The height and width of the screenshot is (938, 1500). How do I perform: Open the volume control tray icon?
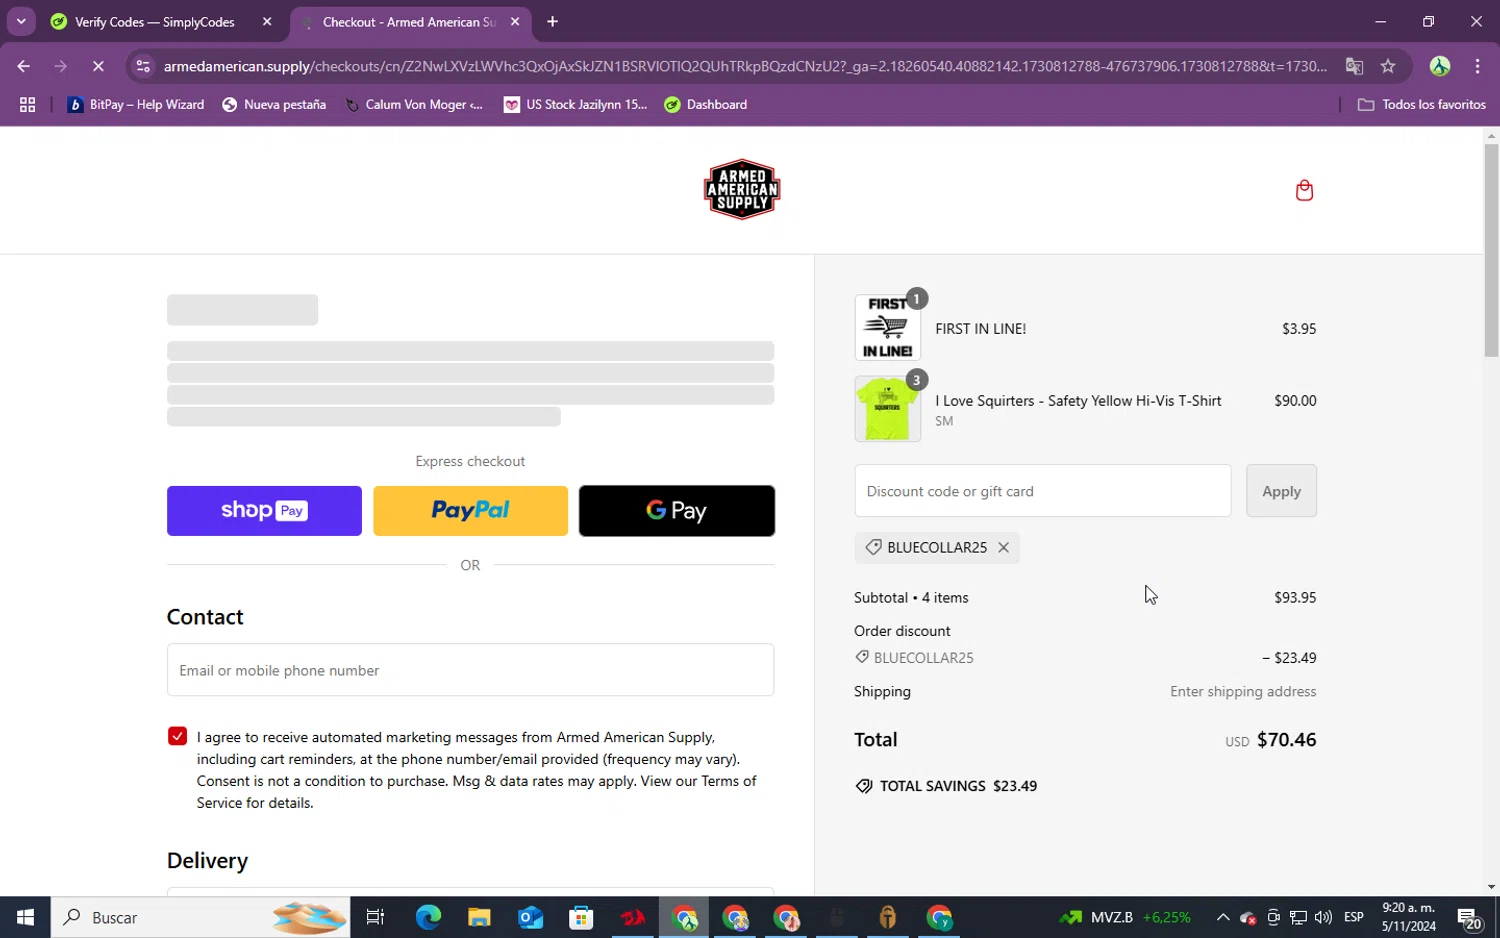click(1323, 917)
